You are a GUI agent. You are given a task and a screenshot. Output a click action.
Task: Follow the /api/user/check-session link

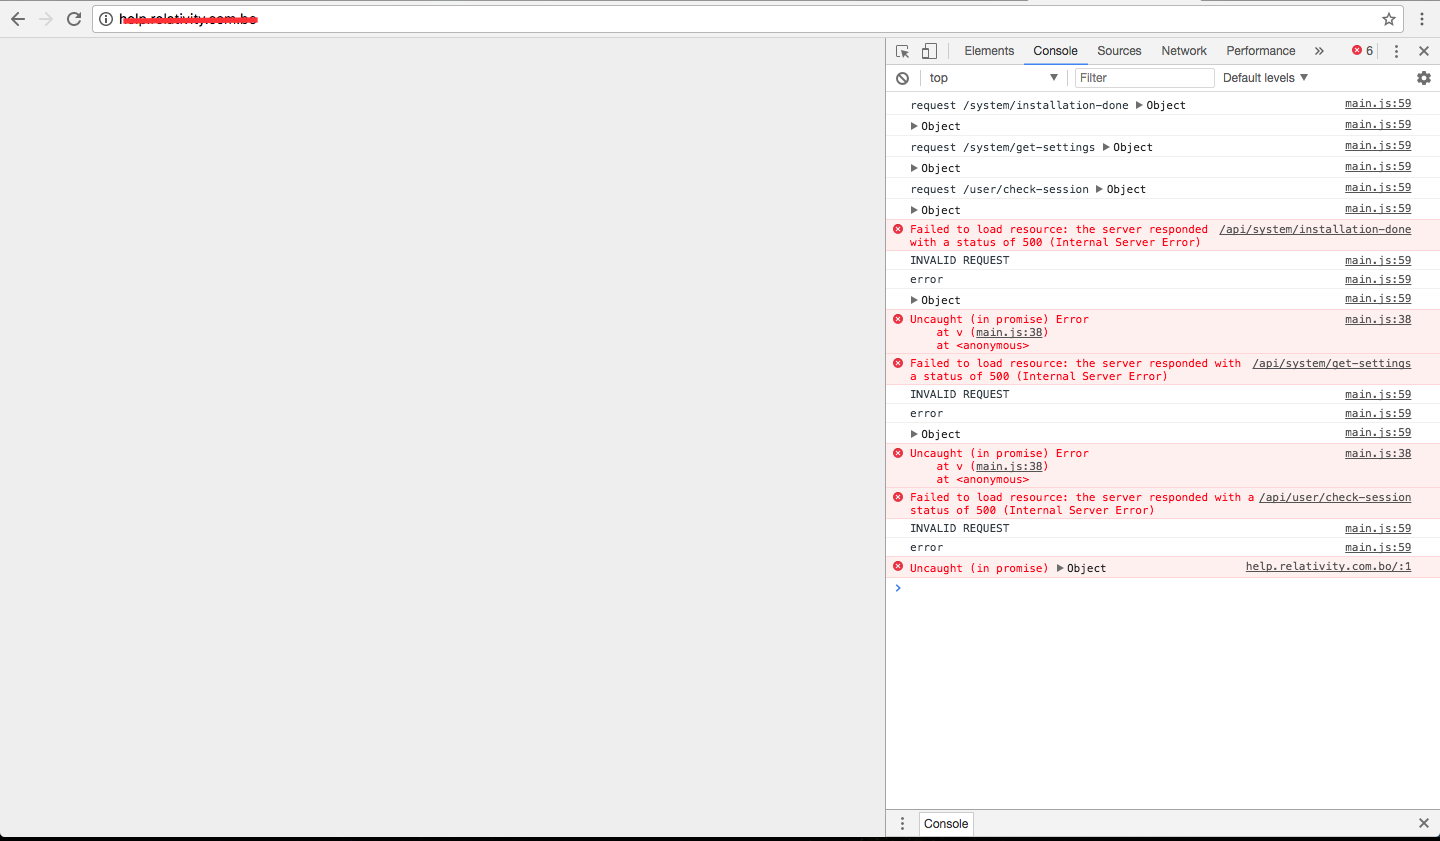pyautogui.click(x=1335, y=497)
